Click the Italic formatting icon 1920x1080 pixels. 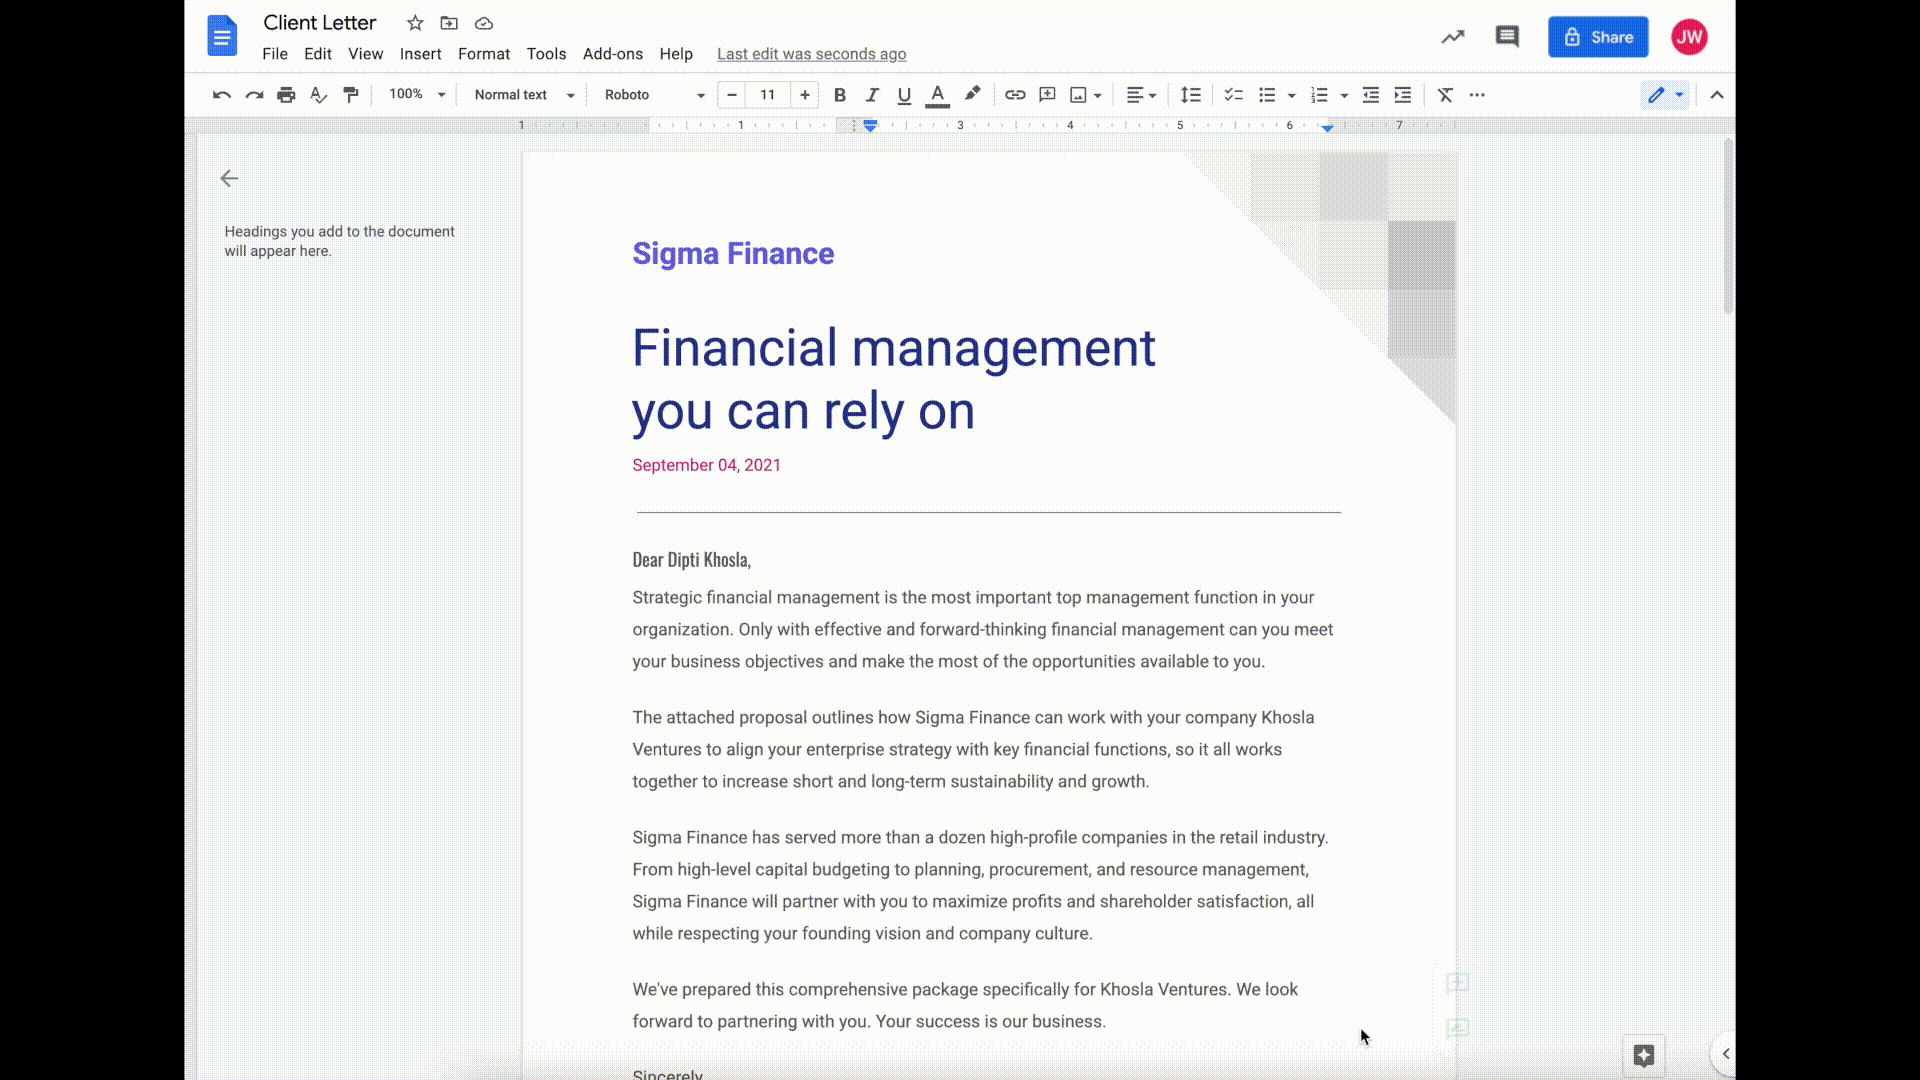click(x=872, y=94)
